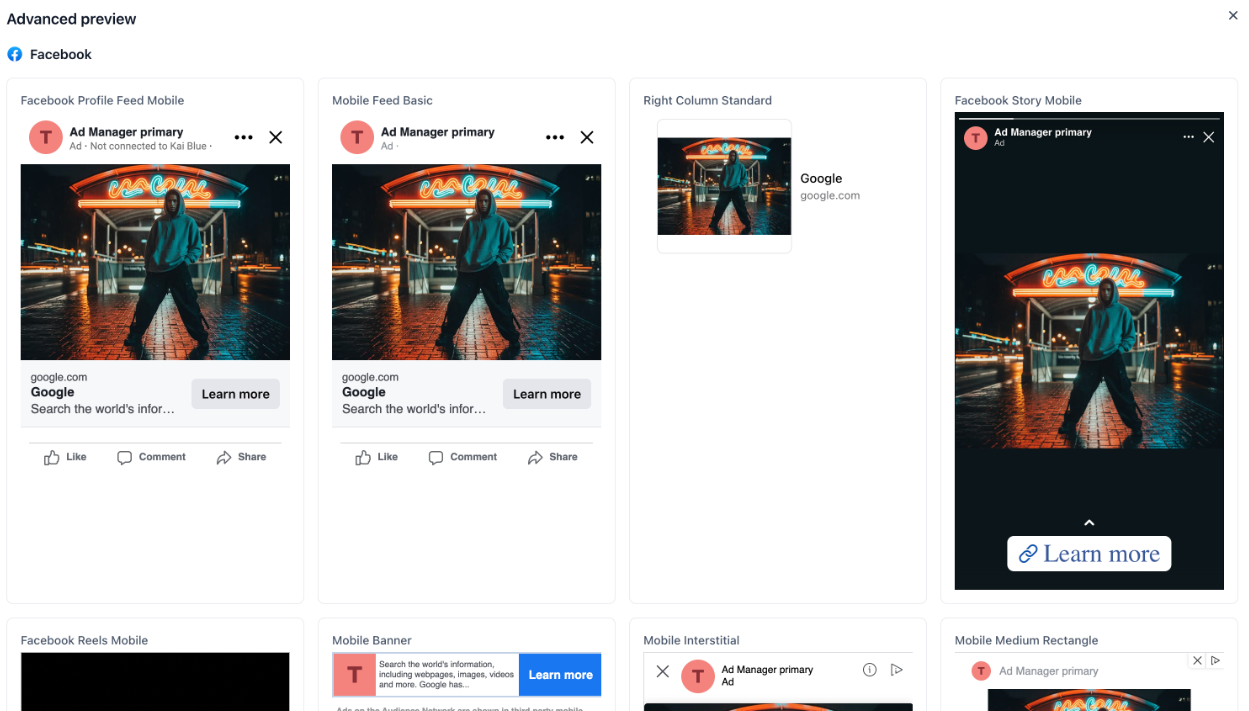This screenshot has width=1249, height=711.
Task: Click Like in Mobile Feed Basic
Action: coord(376,457)
